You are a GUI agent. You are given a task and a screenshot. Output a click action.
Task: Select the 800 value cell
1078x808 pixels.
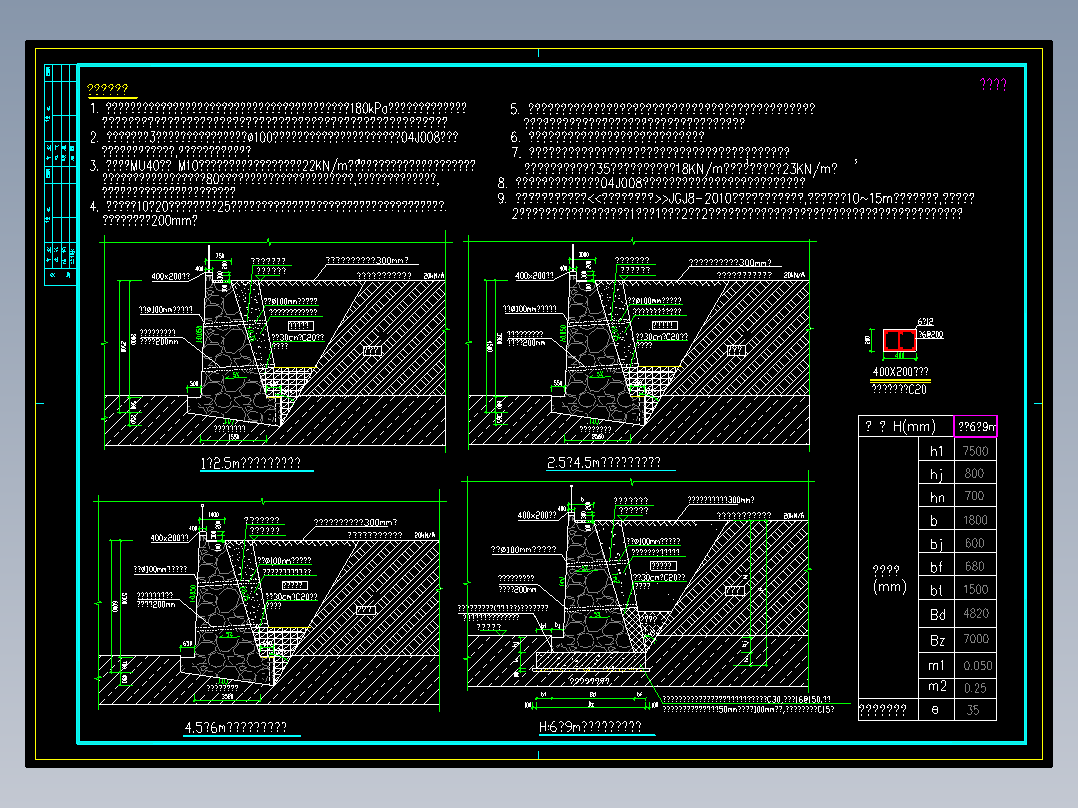[x=976, y=474]
